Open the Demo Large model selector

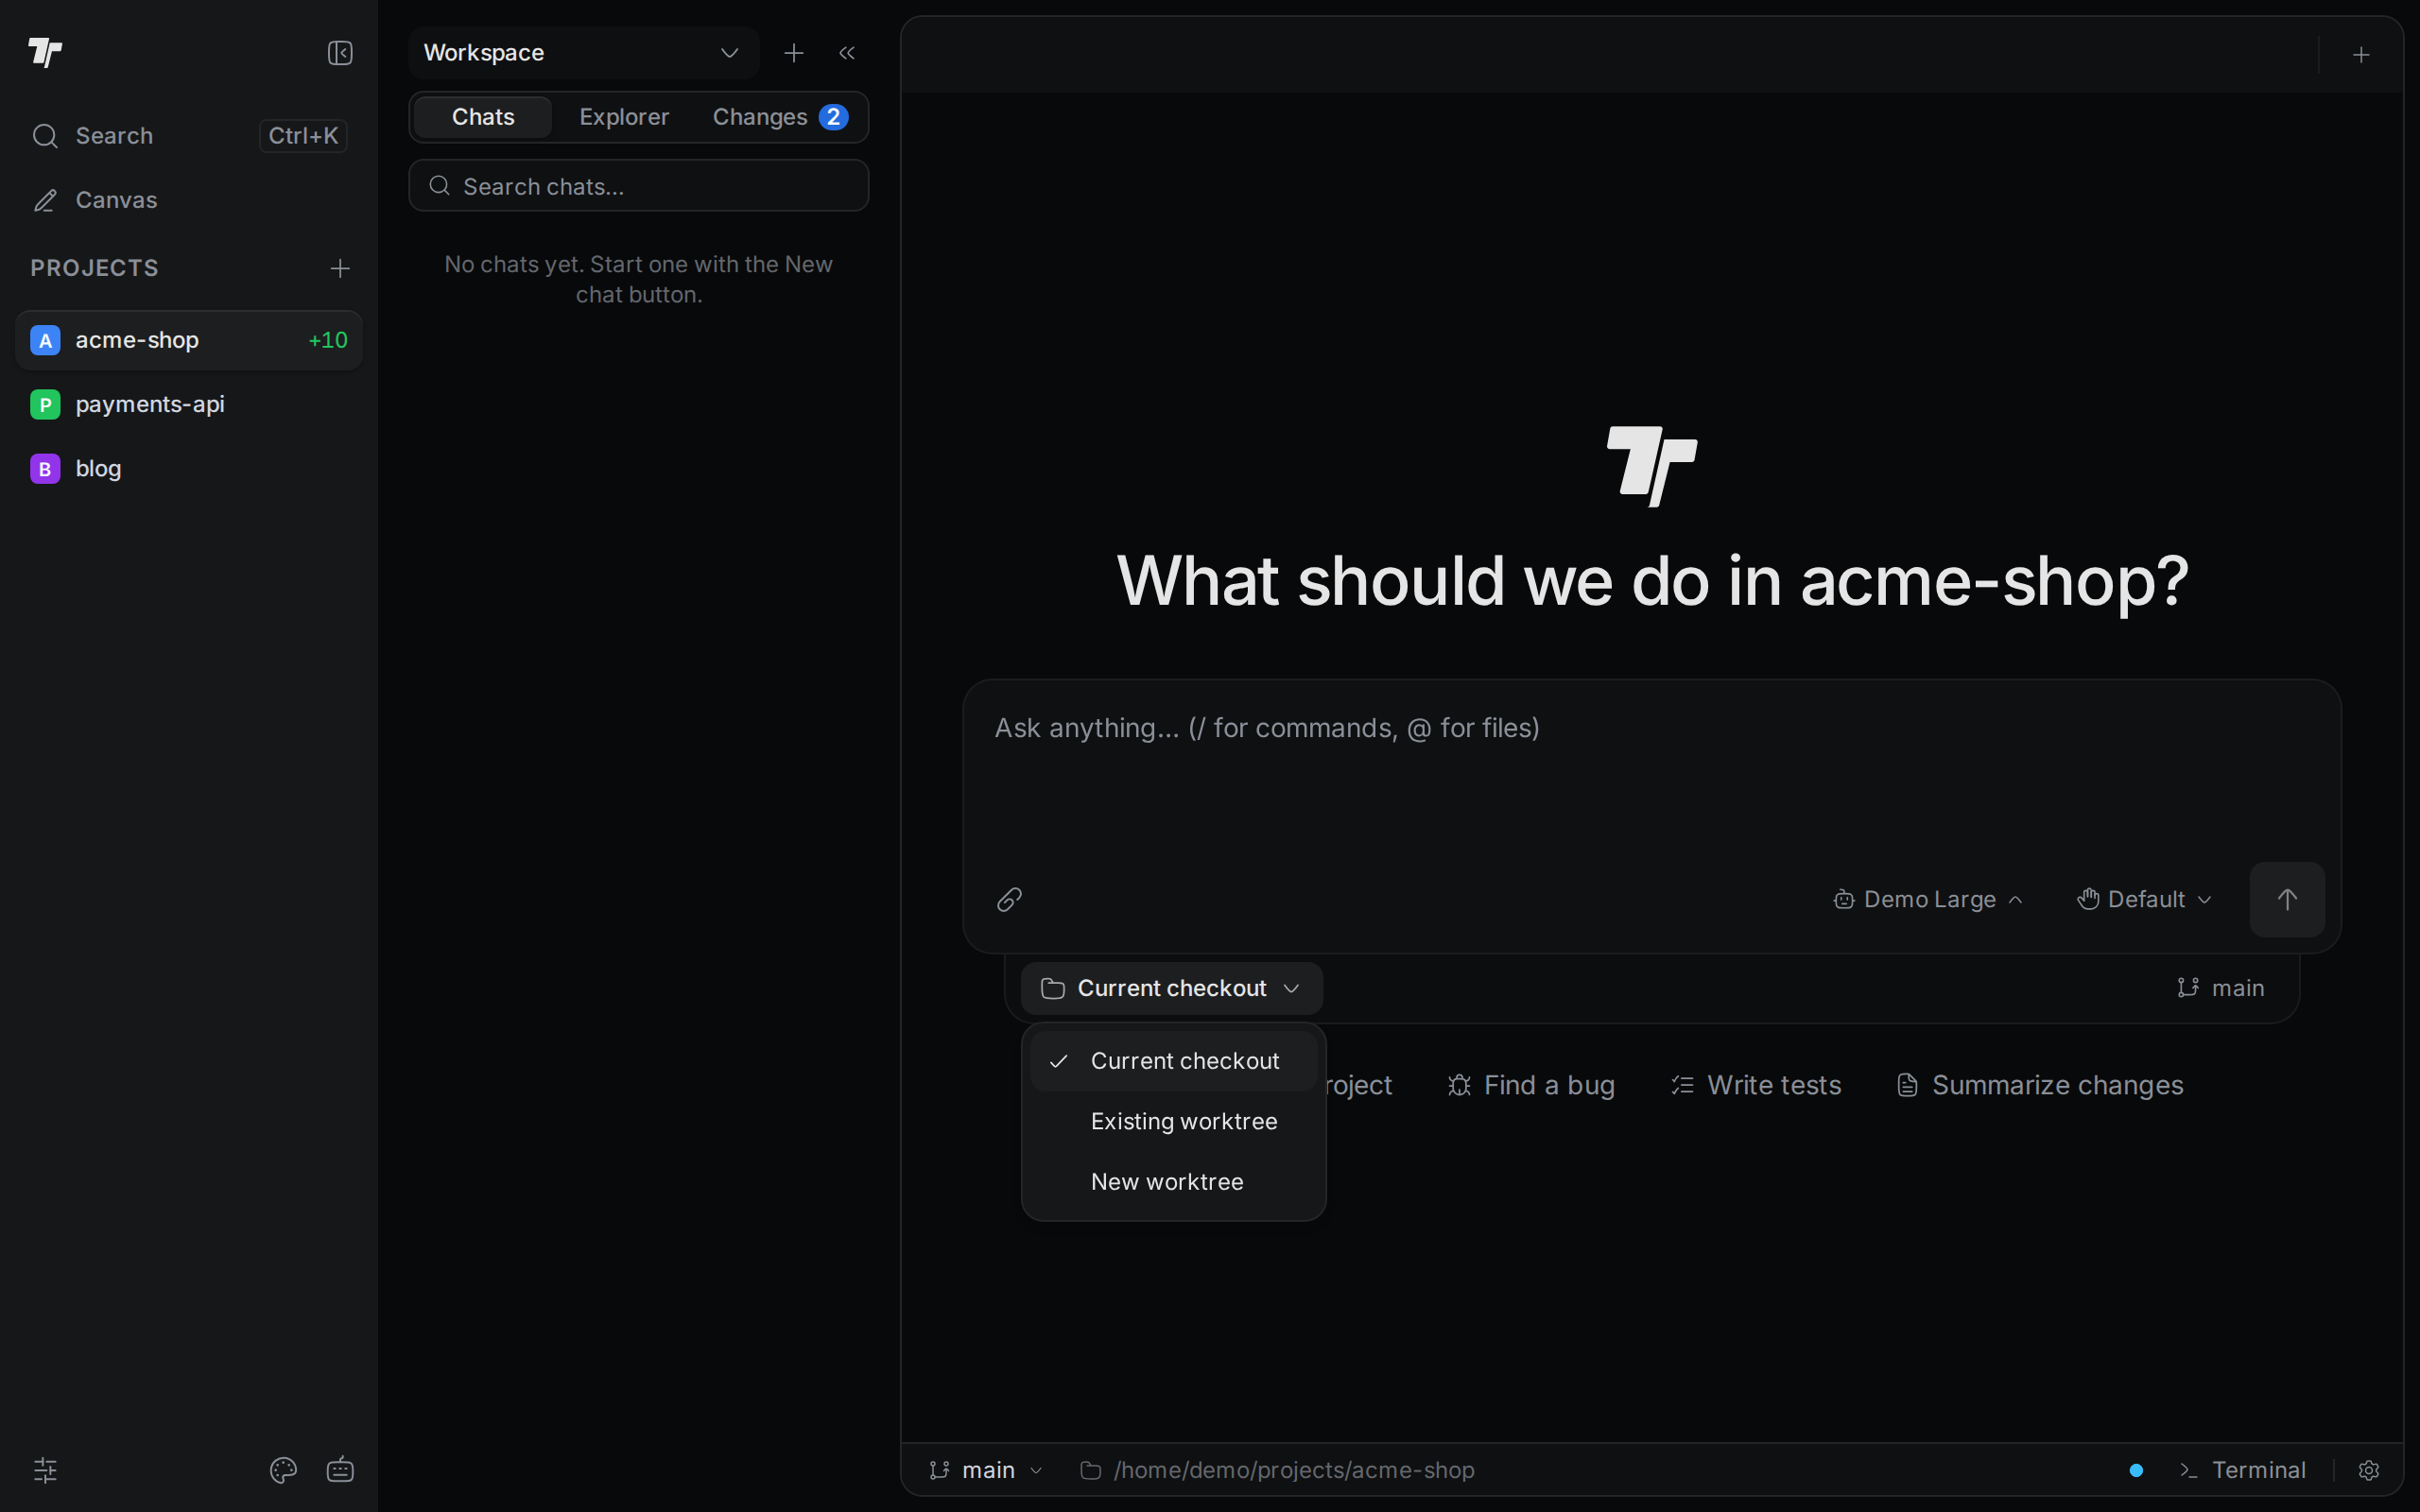tap(1928, 899)
